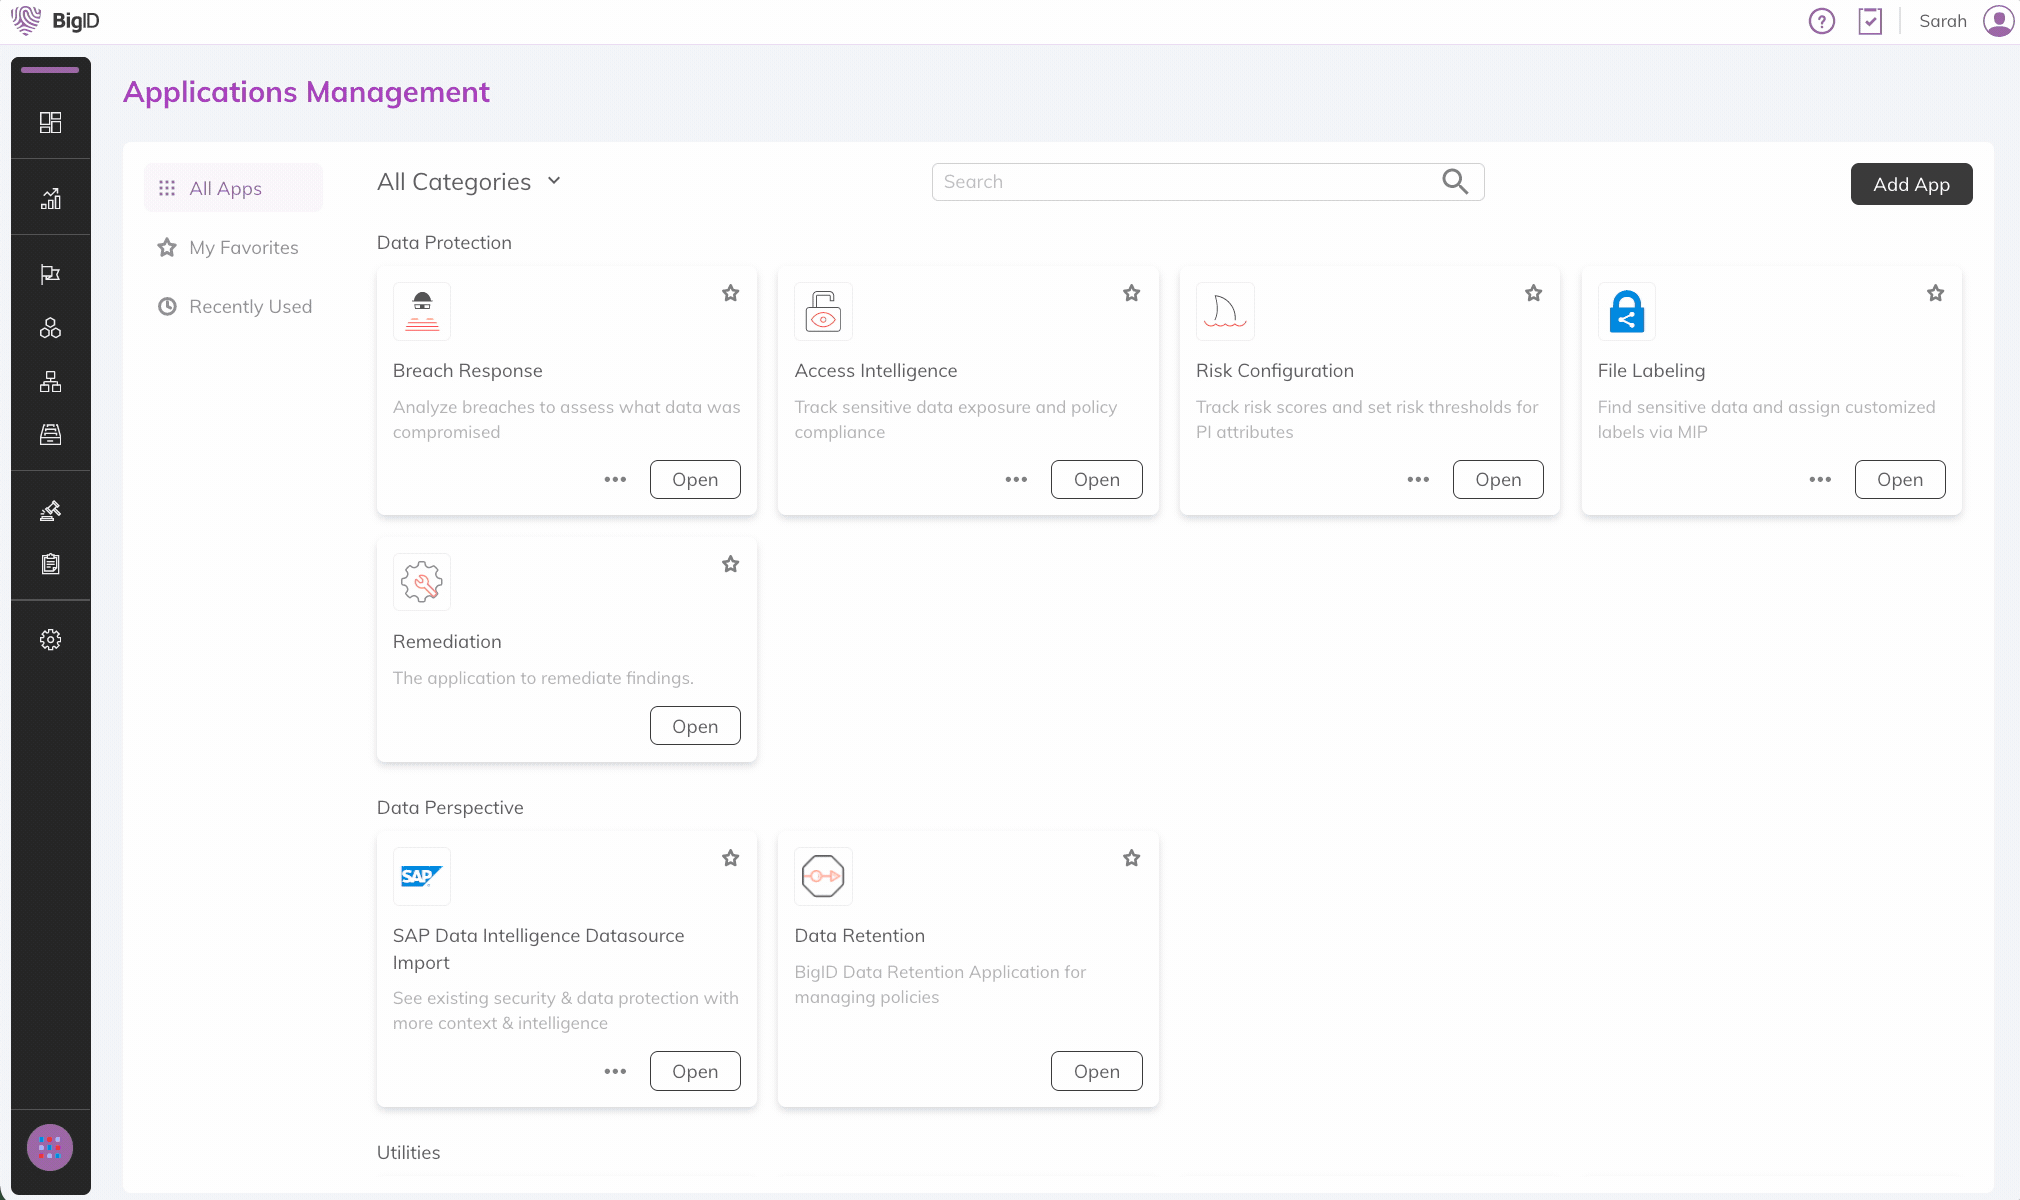
Task: Click the dashboard icon in the sidebar
Action: click(50, 121)
